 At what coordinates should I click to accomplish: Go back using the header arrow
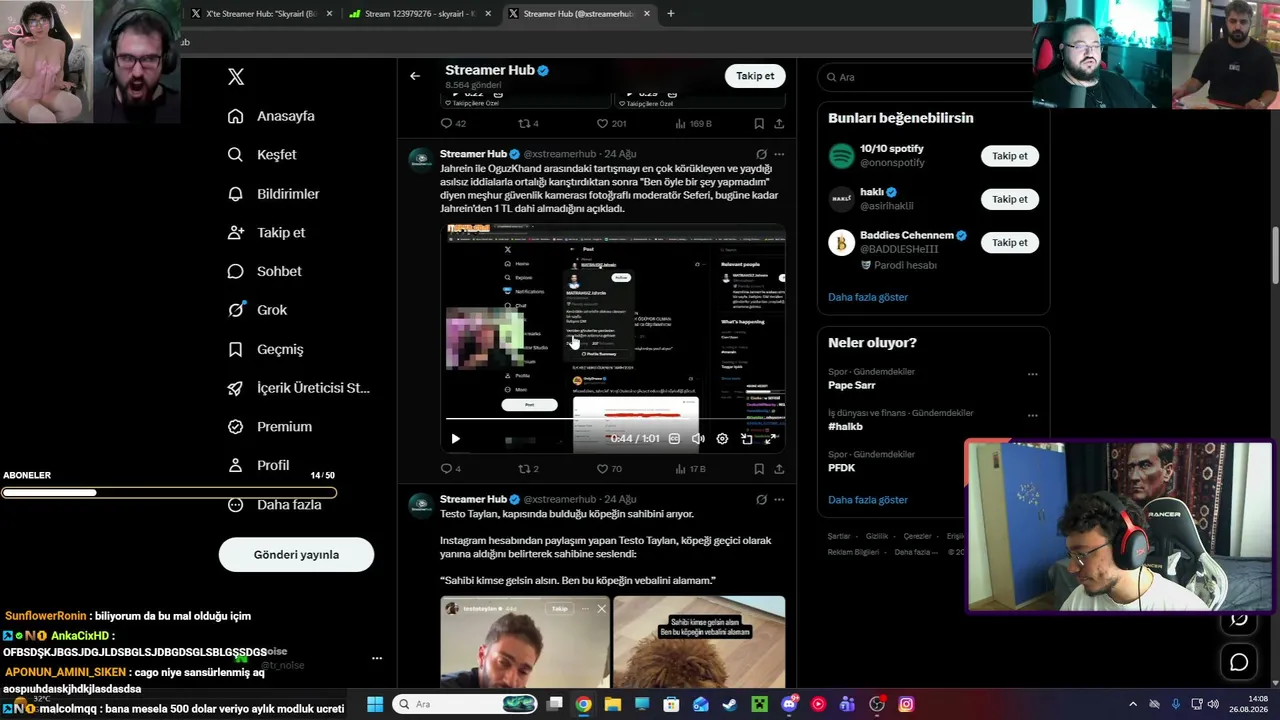click(415, 76)
